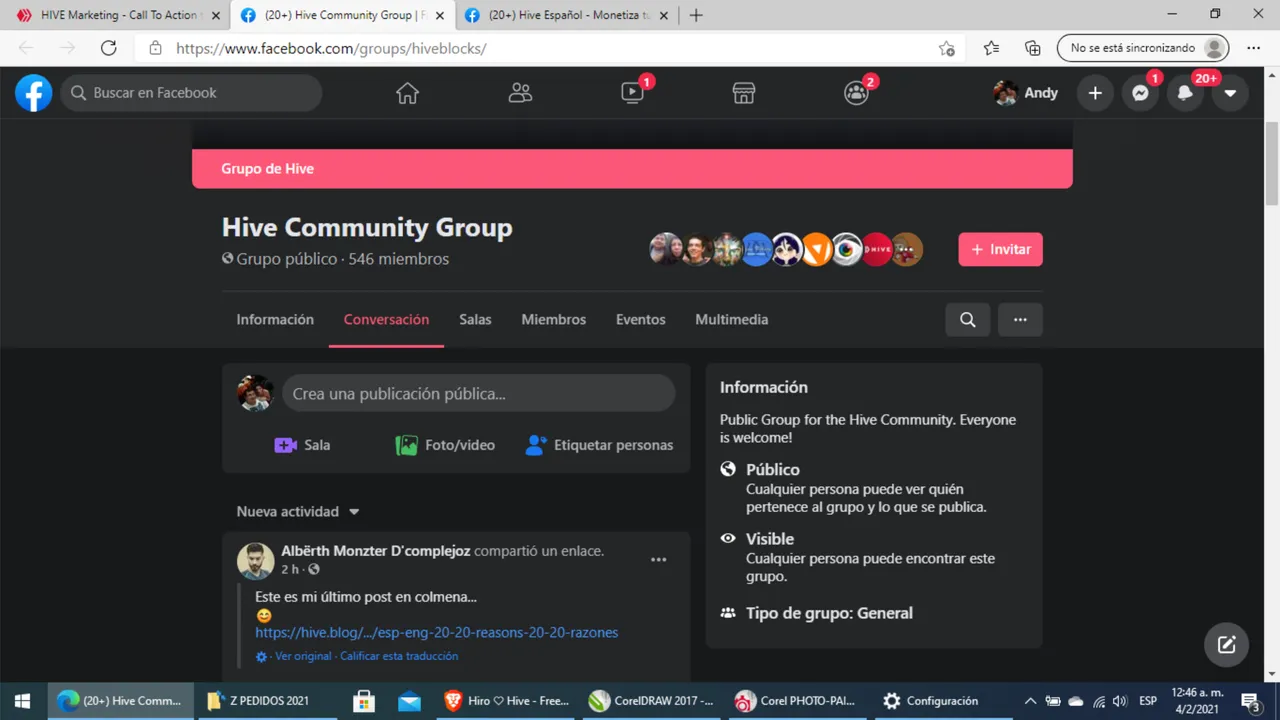This screenshot has height=720, width=1280.
Task: Click the Invitar button
Action: (x=1000, y=249)
